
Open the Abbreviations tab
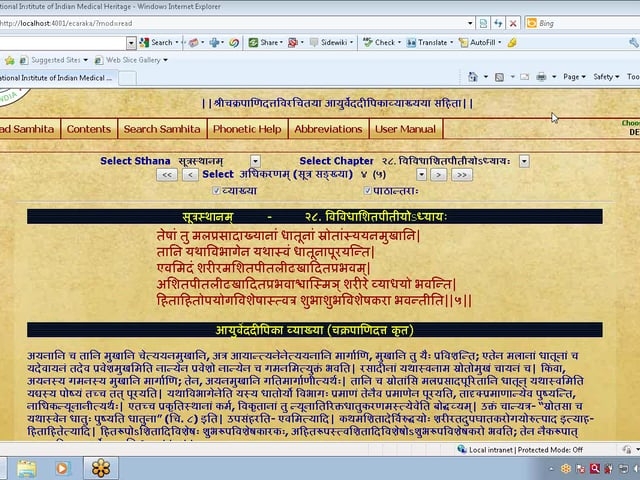328,129
